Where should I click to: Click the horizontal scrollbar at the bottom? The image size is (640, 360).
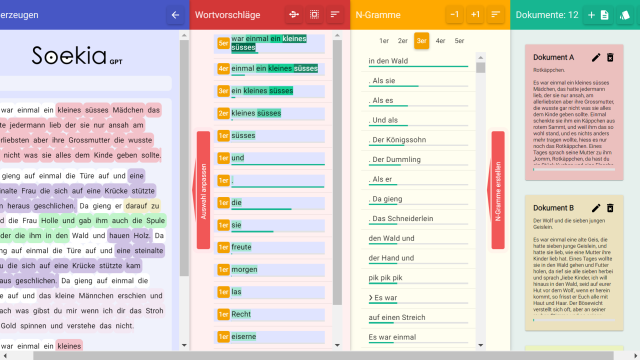coord(323,356)
